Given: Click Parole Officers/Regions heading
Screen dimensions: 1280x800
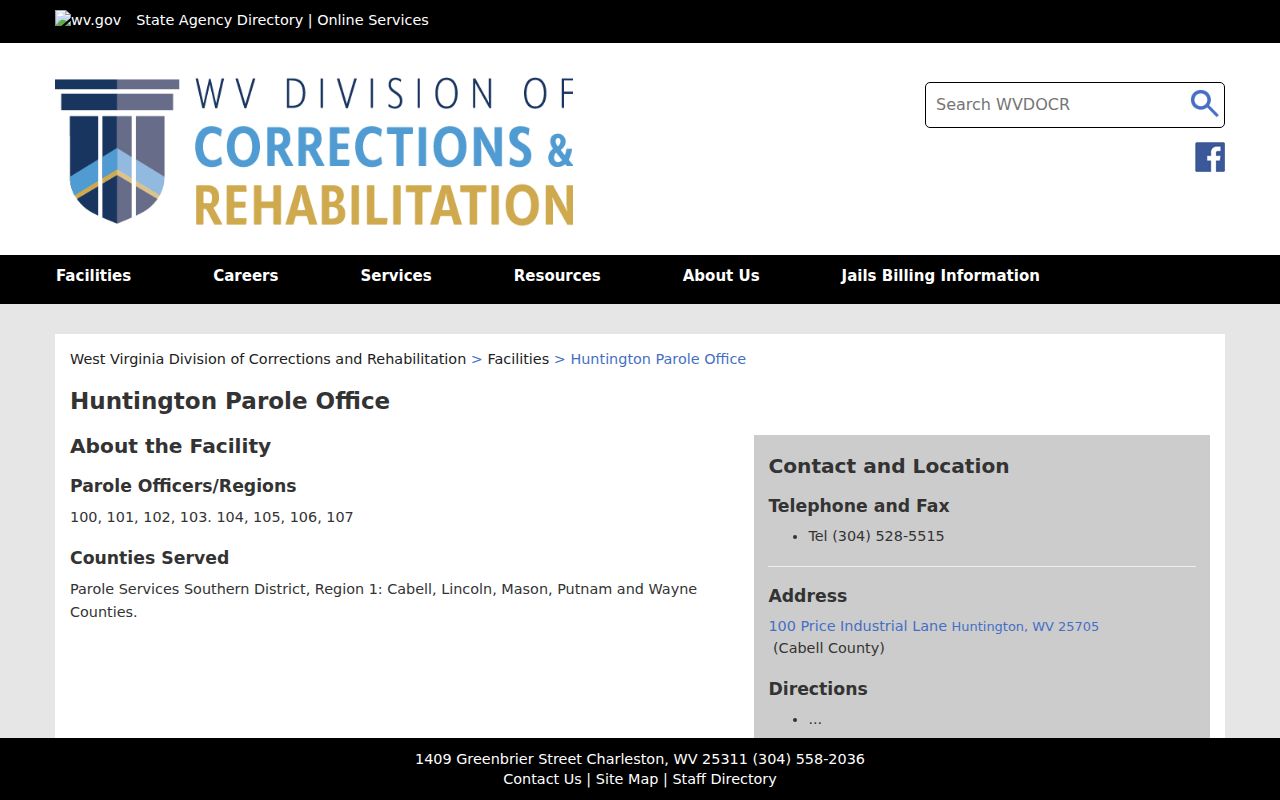Looking at the screenshot, I should tap(183, 486).
